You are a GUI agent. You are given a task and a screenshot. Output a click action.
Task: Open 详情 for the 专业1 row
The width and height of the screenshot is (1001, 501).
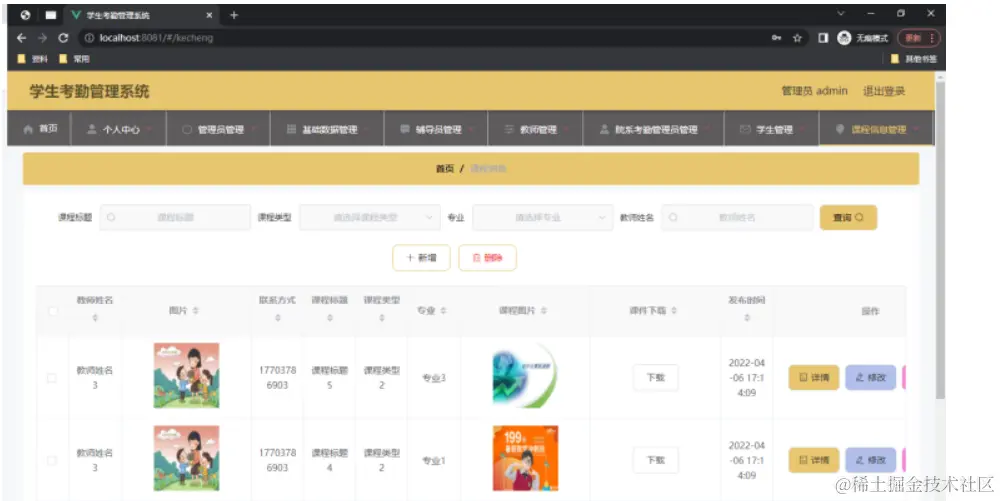coord(814,460)
